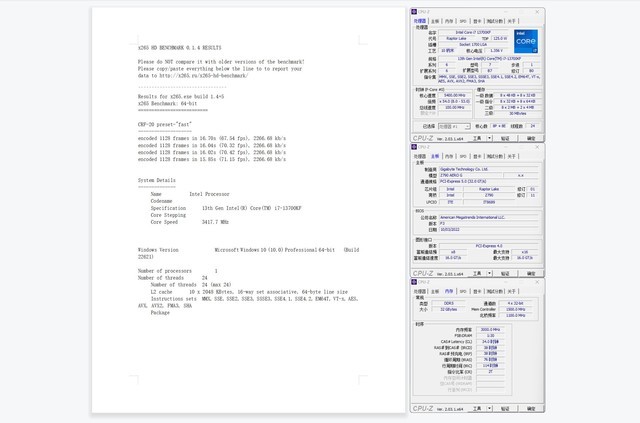The image size is (640, 423).
Task: Switch to 显卡 tab in mainboard window
Action: (477, 156)
